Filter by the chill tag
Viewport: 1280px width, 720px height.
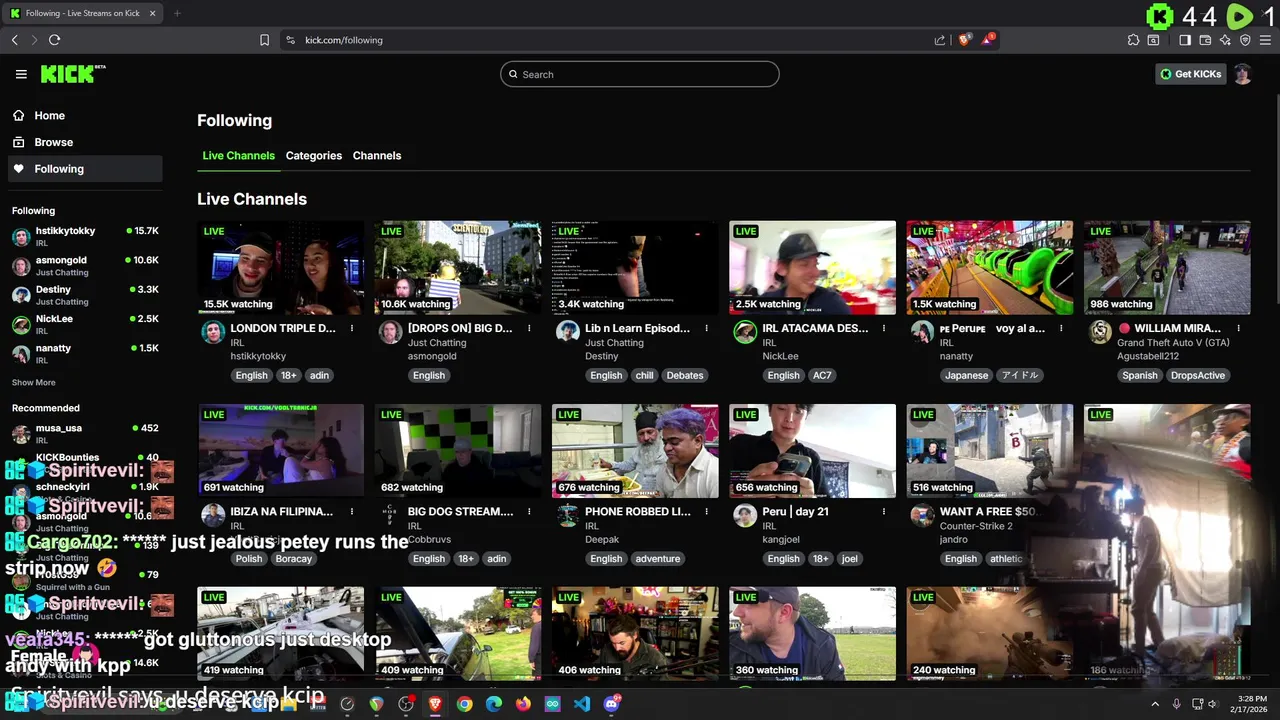(644, 375)
